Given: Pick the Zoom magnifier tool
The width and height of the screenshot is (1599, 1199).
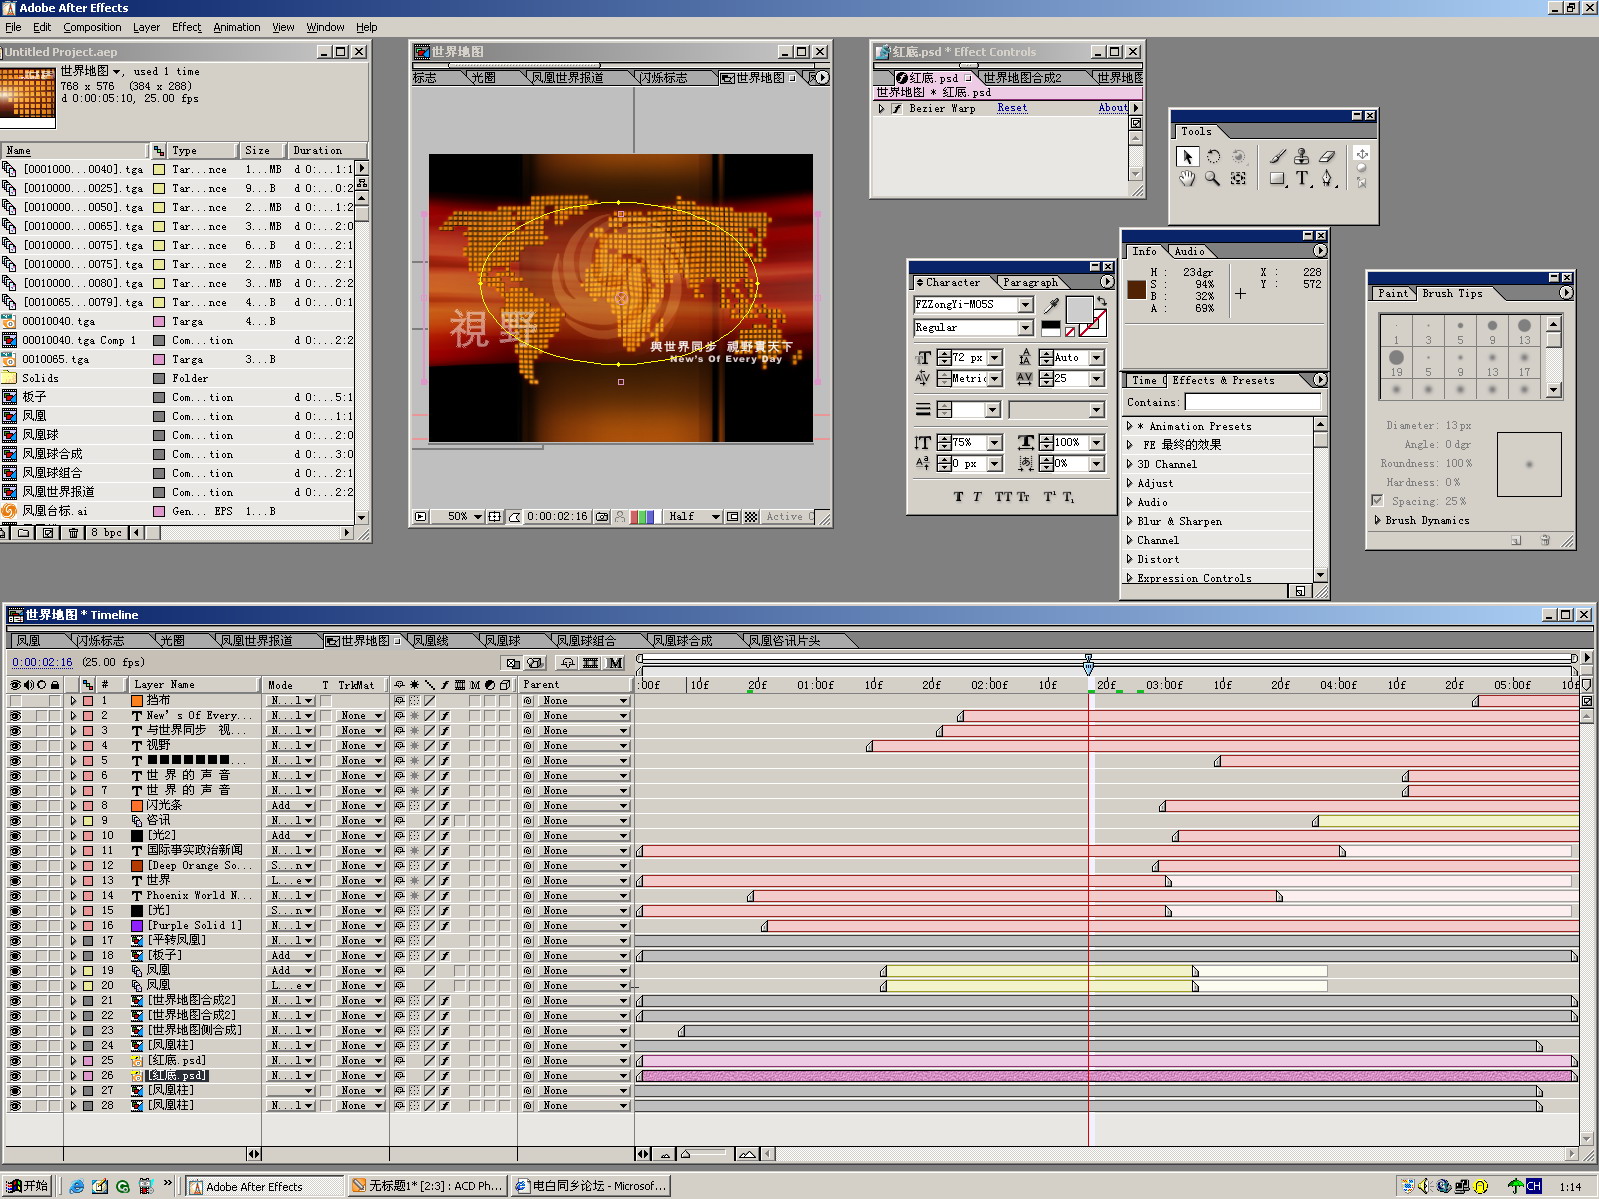Looking at the screenshot, I should (1212, 179).
